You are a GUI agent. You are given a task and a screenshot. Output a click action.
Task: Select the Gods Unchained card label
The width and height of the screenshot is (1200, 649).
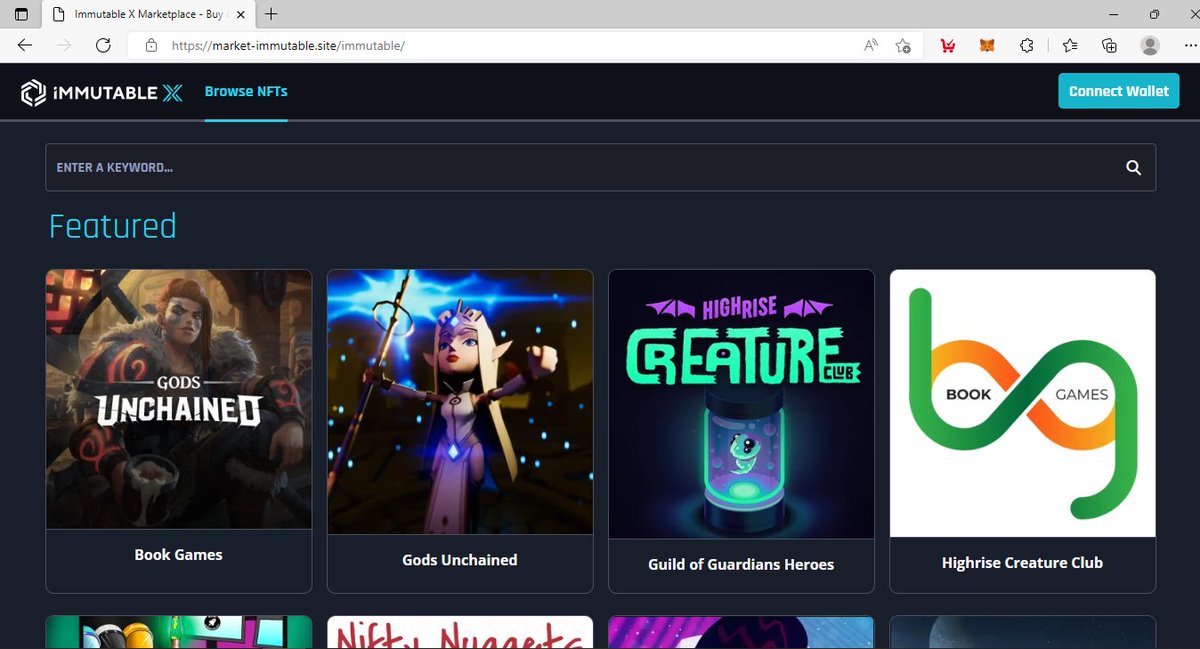point(460,560)
